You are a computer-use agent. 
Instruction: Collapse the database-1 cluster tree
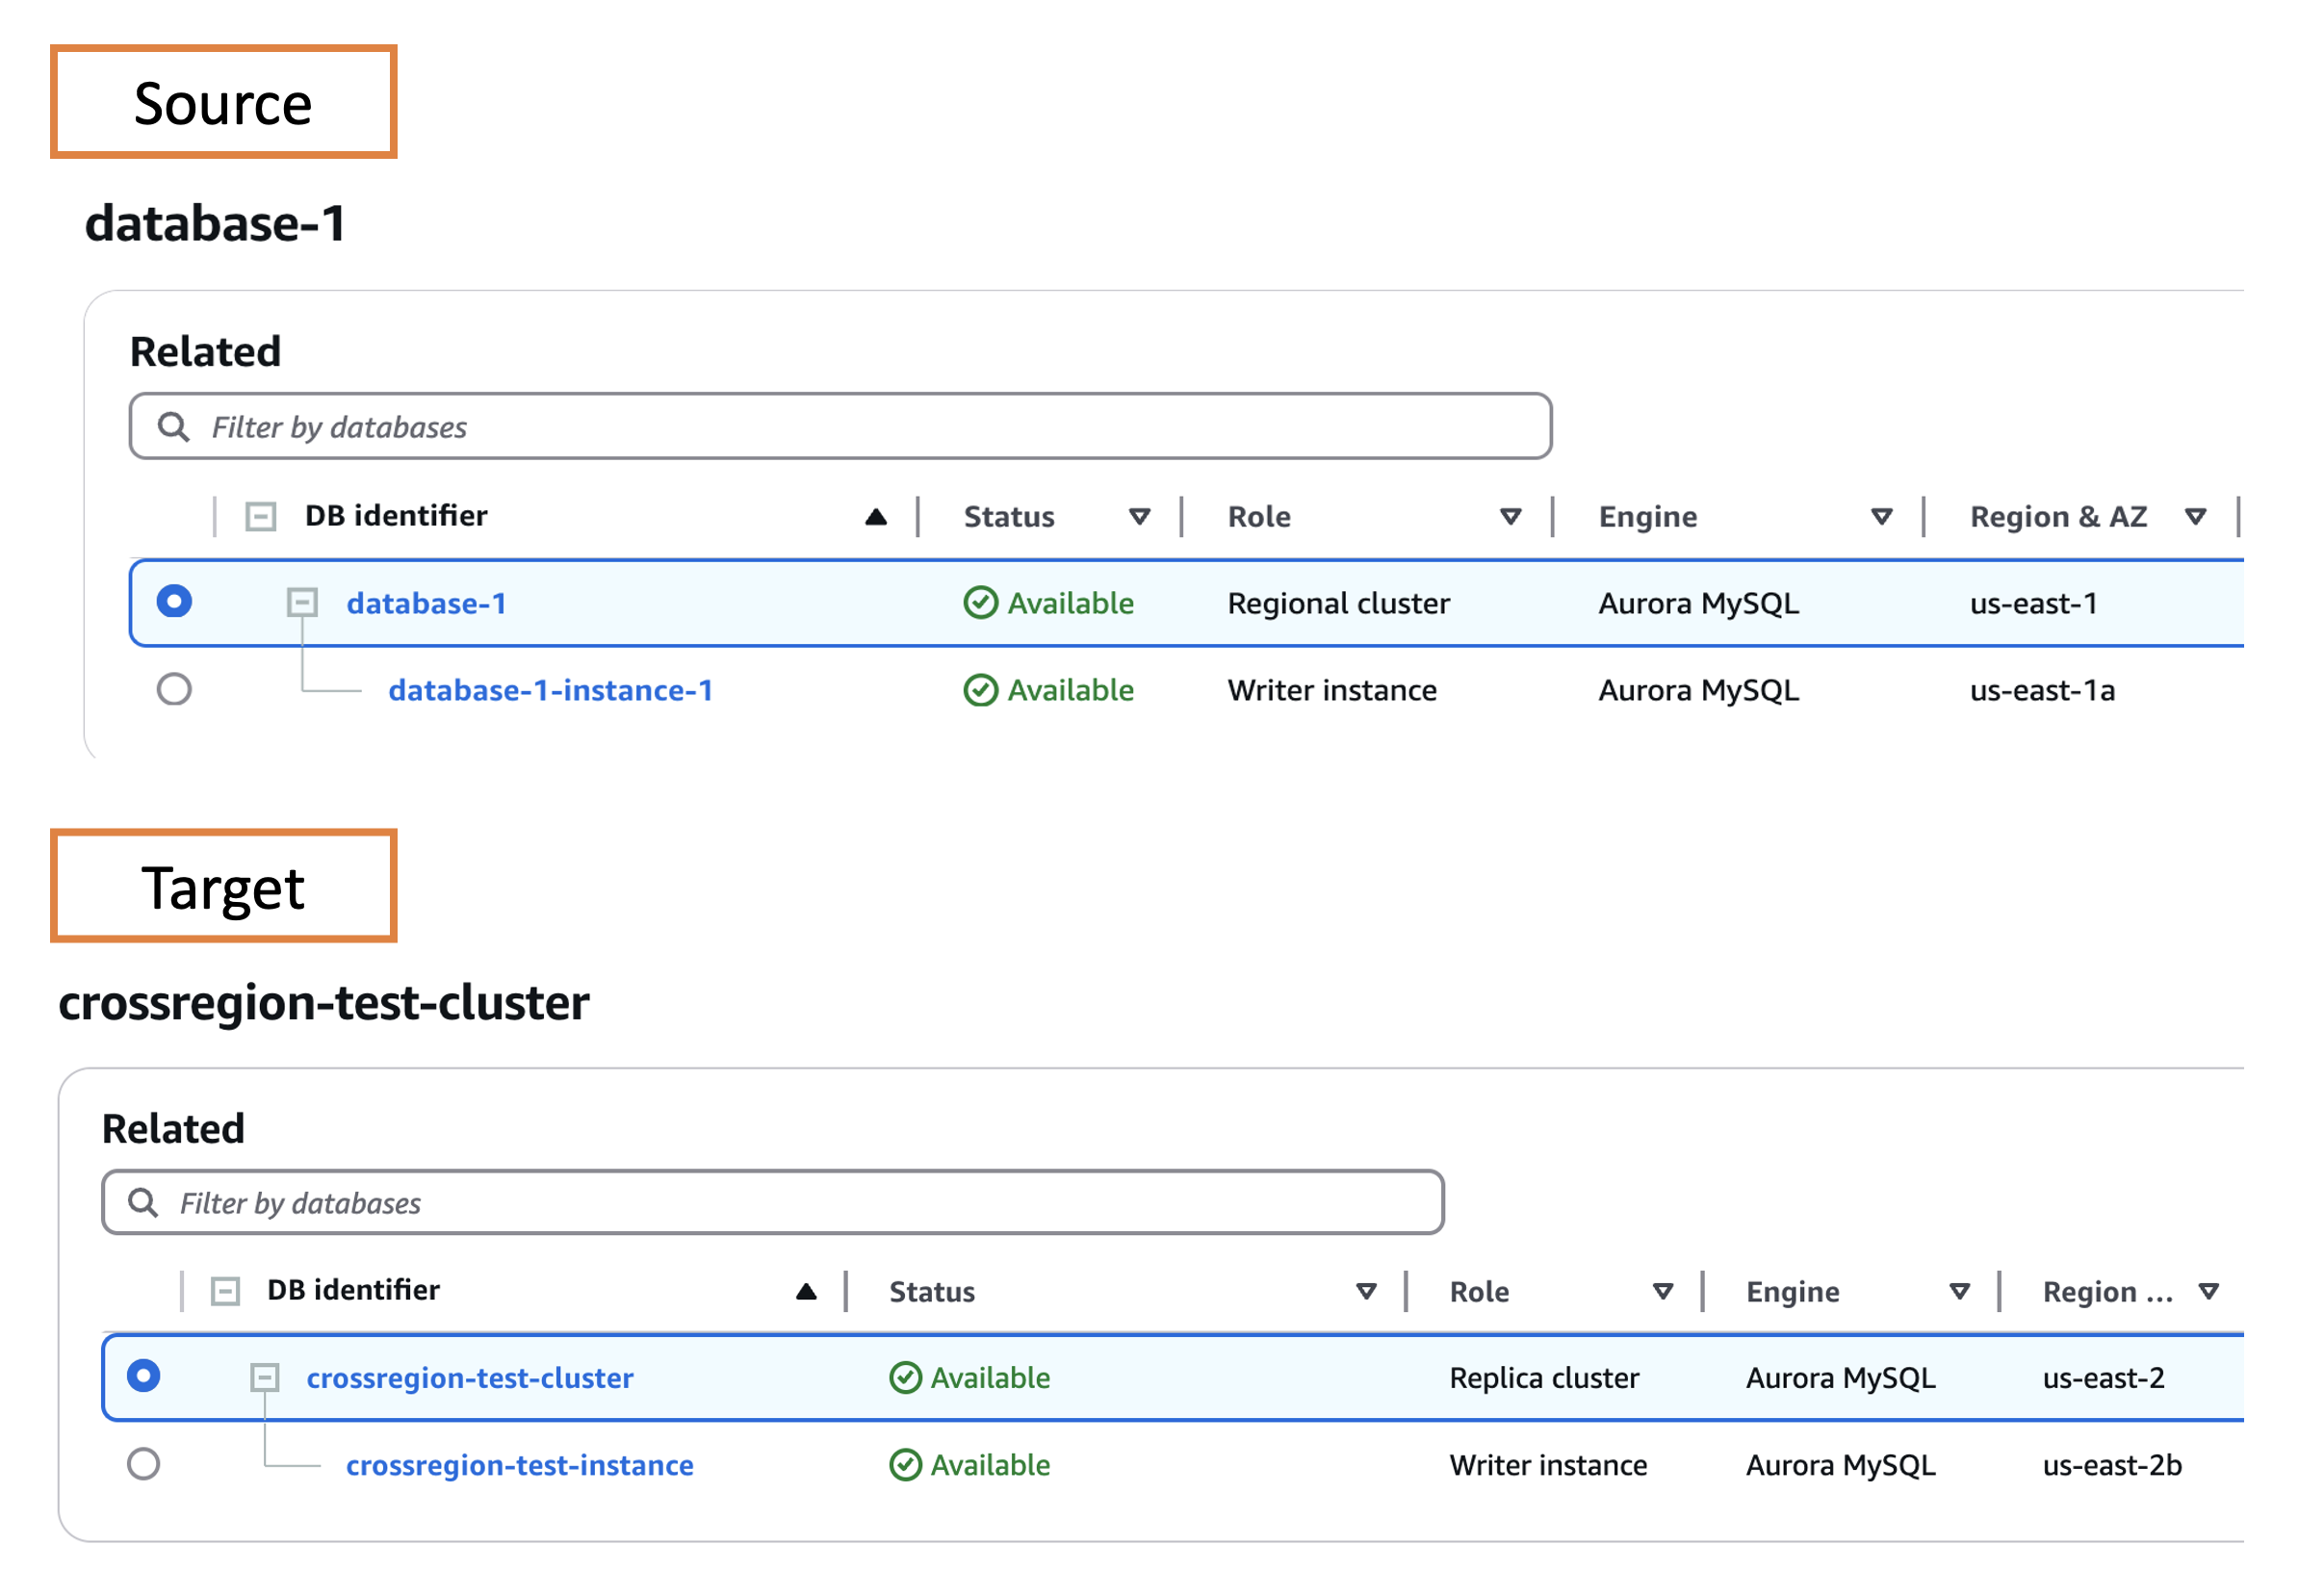click(x=302, y=602)
